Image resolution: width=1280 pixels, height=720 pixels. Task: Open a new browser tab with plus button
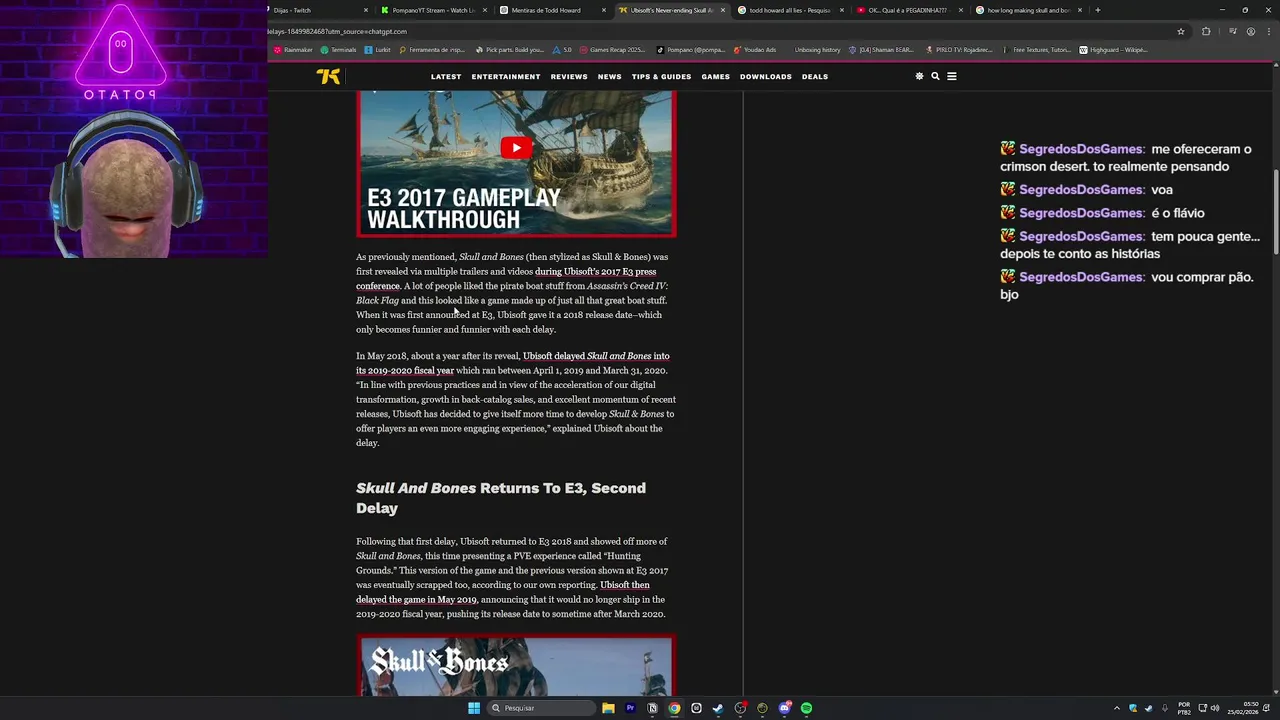[x=1097, y=10]
